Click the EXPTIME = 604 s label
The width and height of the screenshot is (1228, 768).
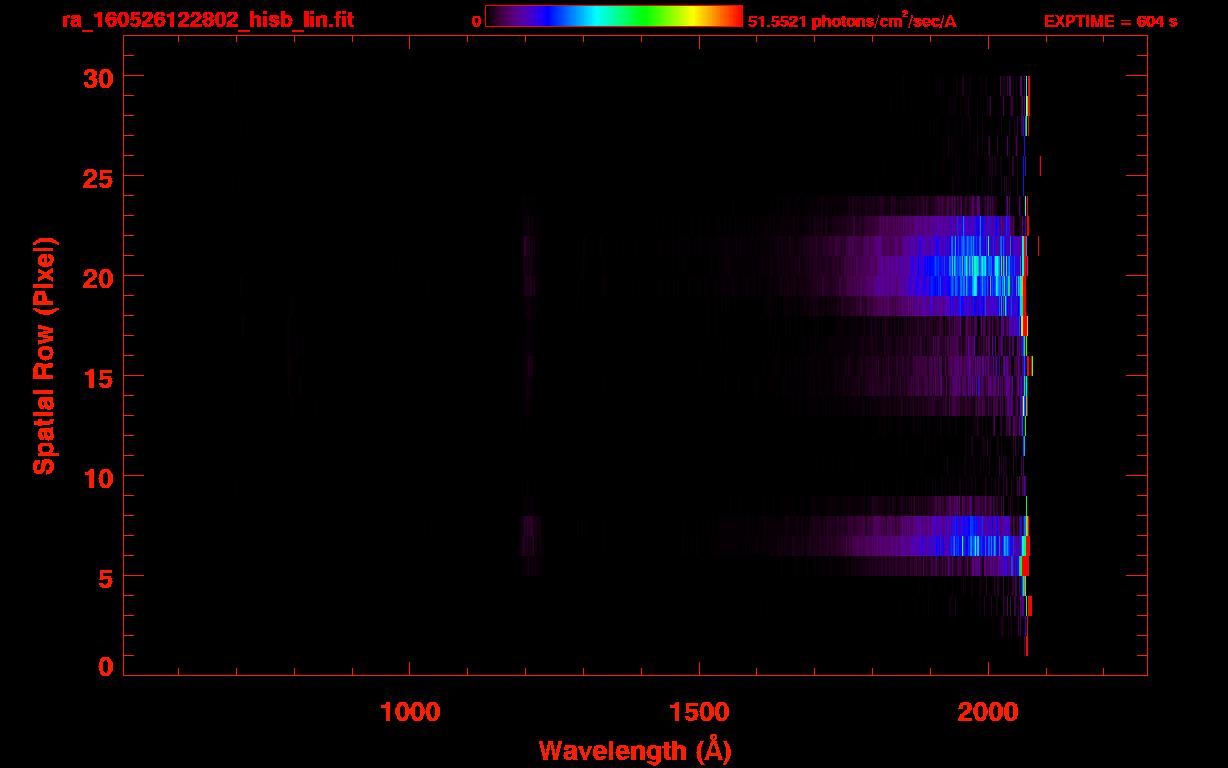pyautogui.click(x=1110, y=21)
